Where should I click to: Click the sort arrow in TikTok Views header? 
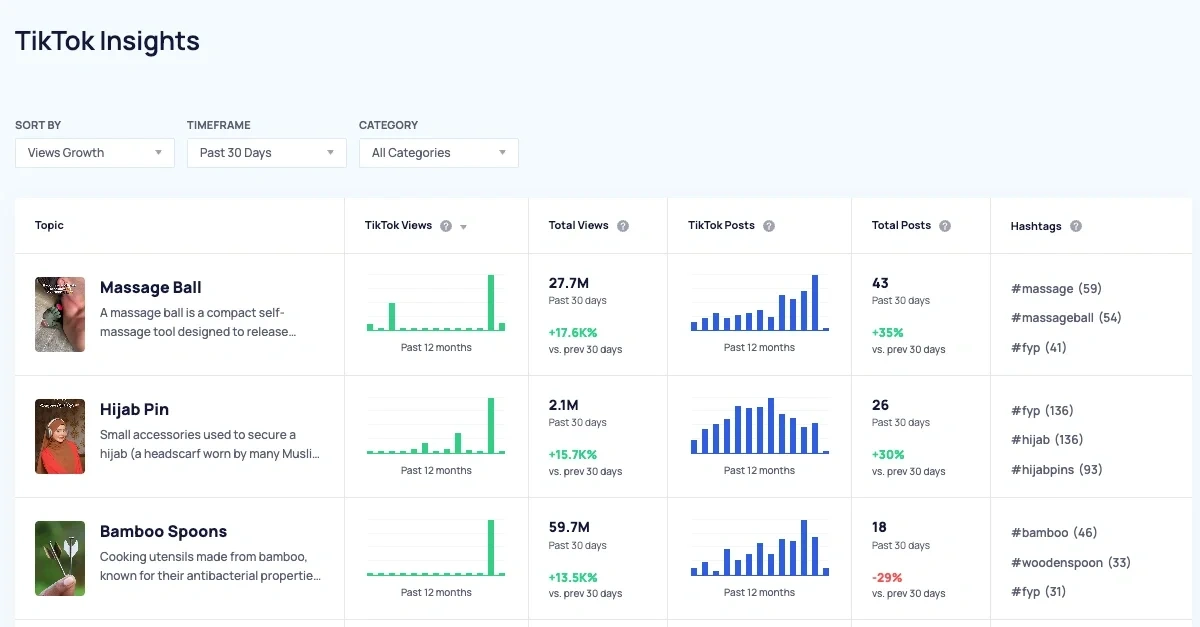click(x=463, y=227)
